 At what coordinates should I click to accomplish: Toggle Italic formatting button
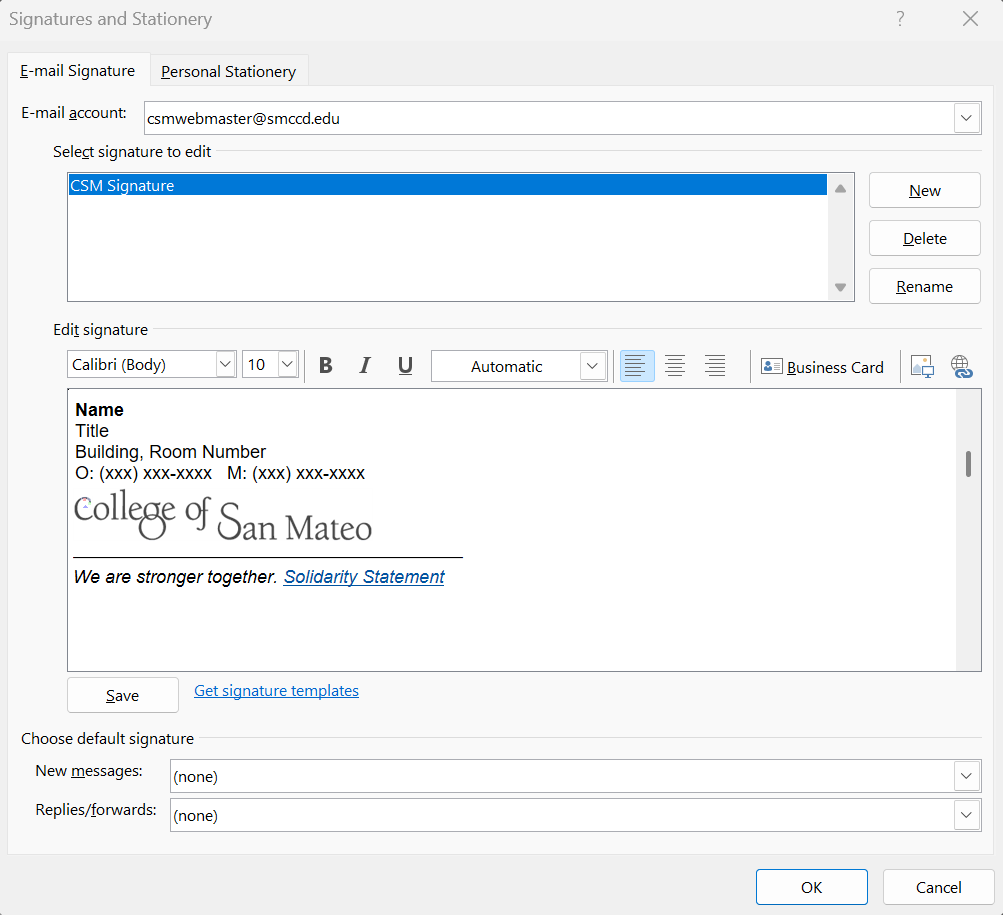[365, 366]
